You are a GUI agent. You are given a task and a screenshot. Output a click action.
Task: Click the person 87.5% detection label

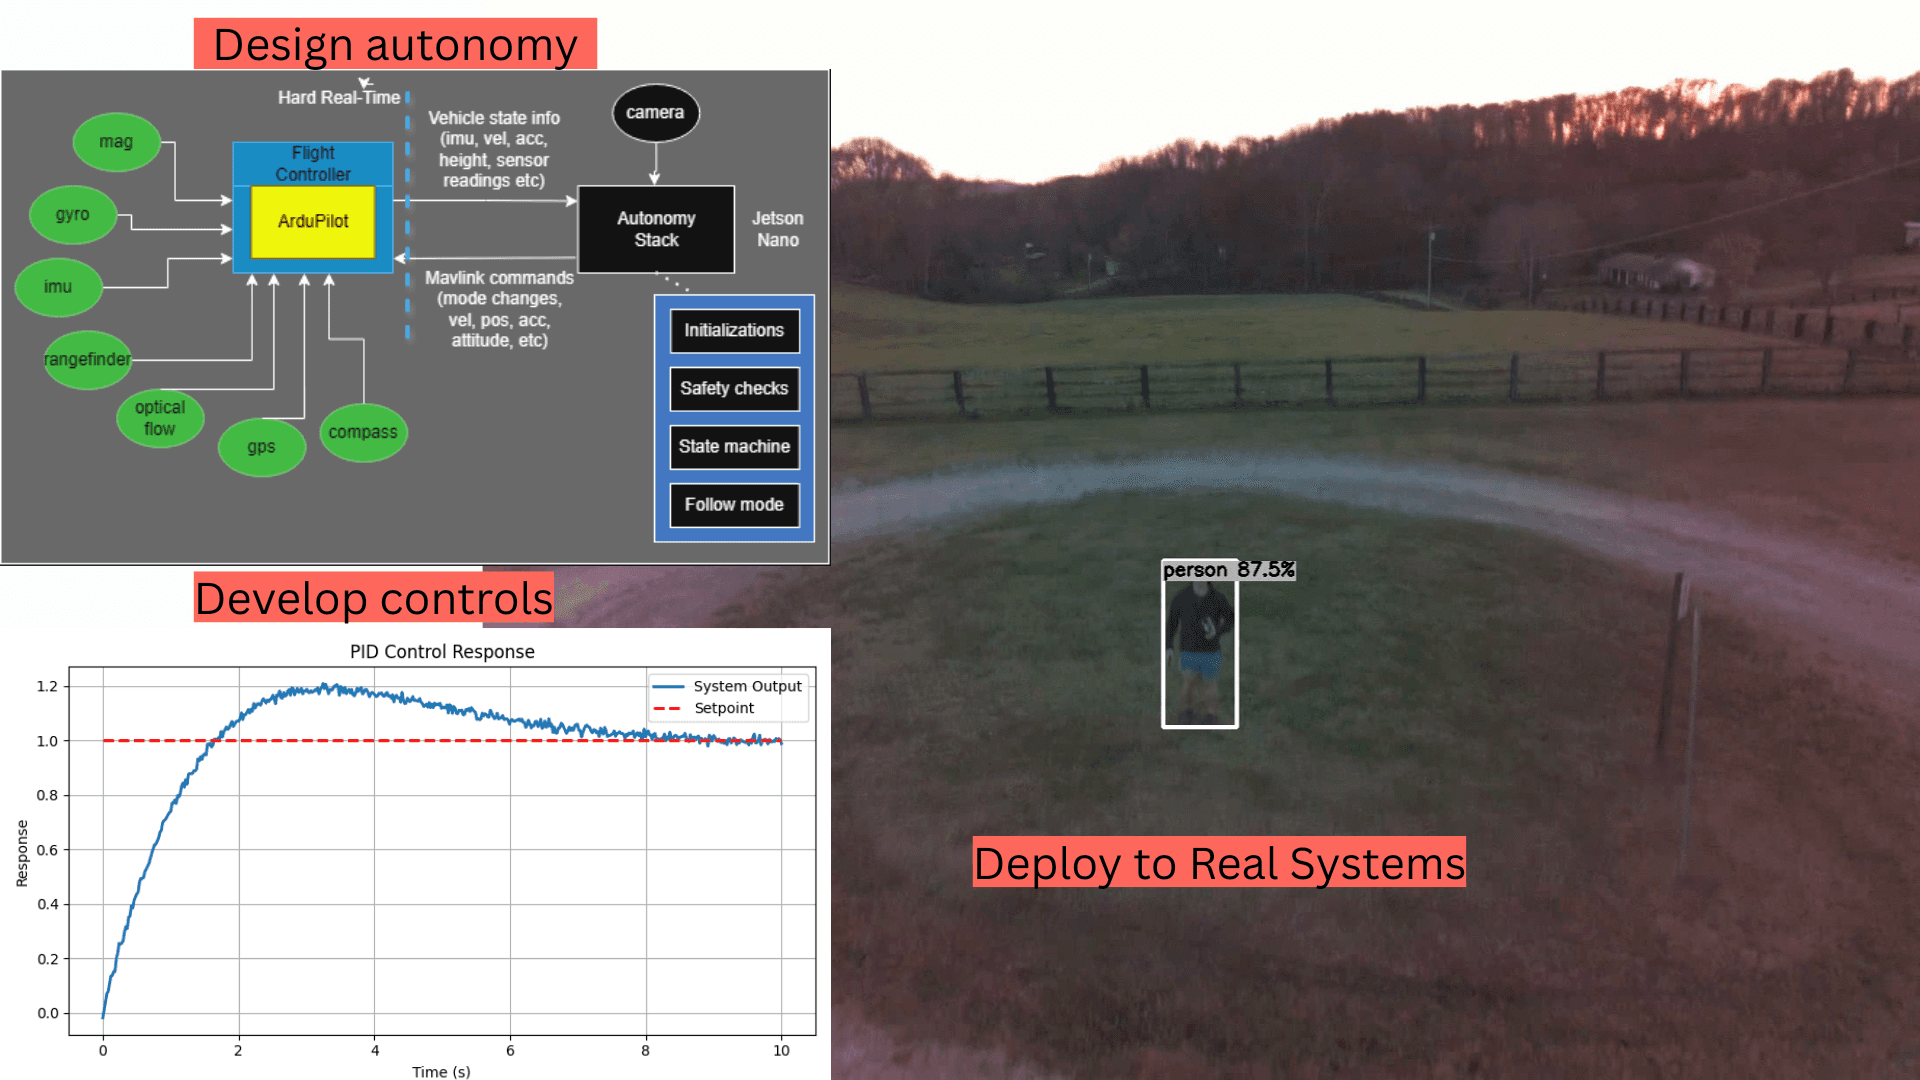click(1228, 570)
